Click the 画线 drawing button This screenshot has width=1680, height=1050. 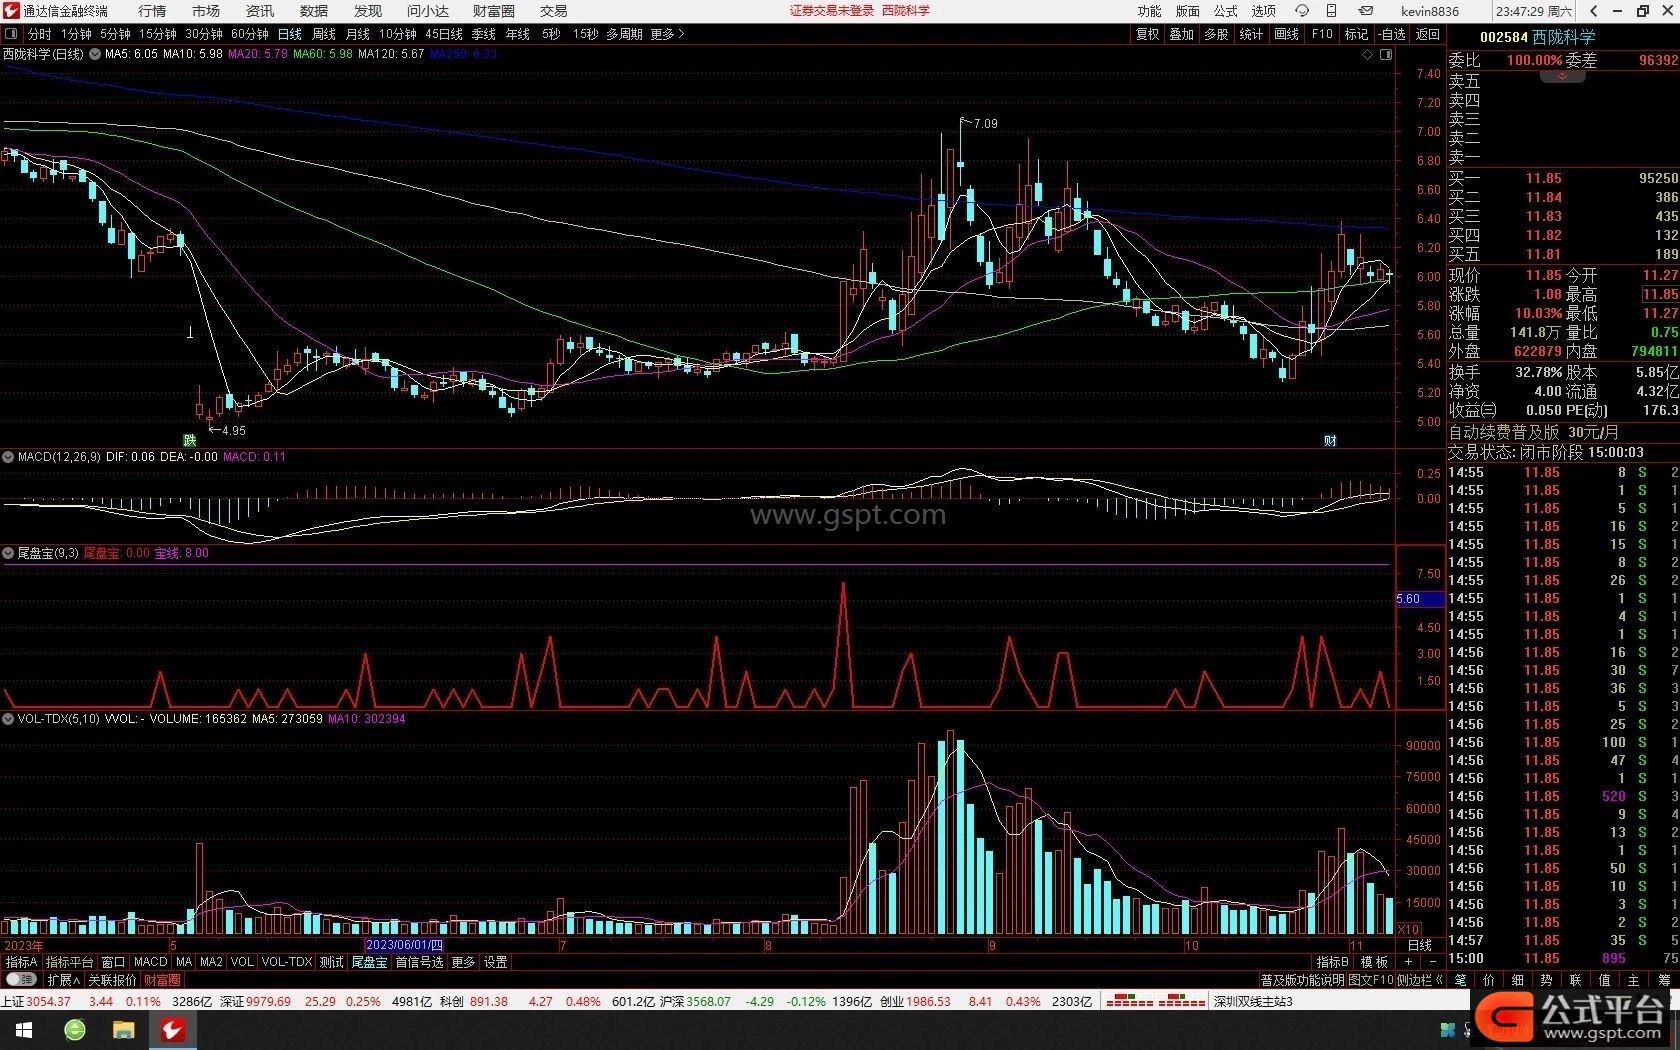(1287, 34)
